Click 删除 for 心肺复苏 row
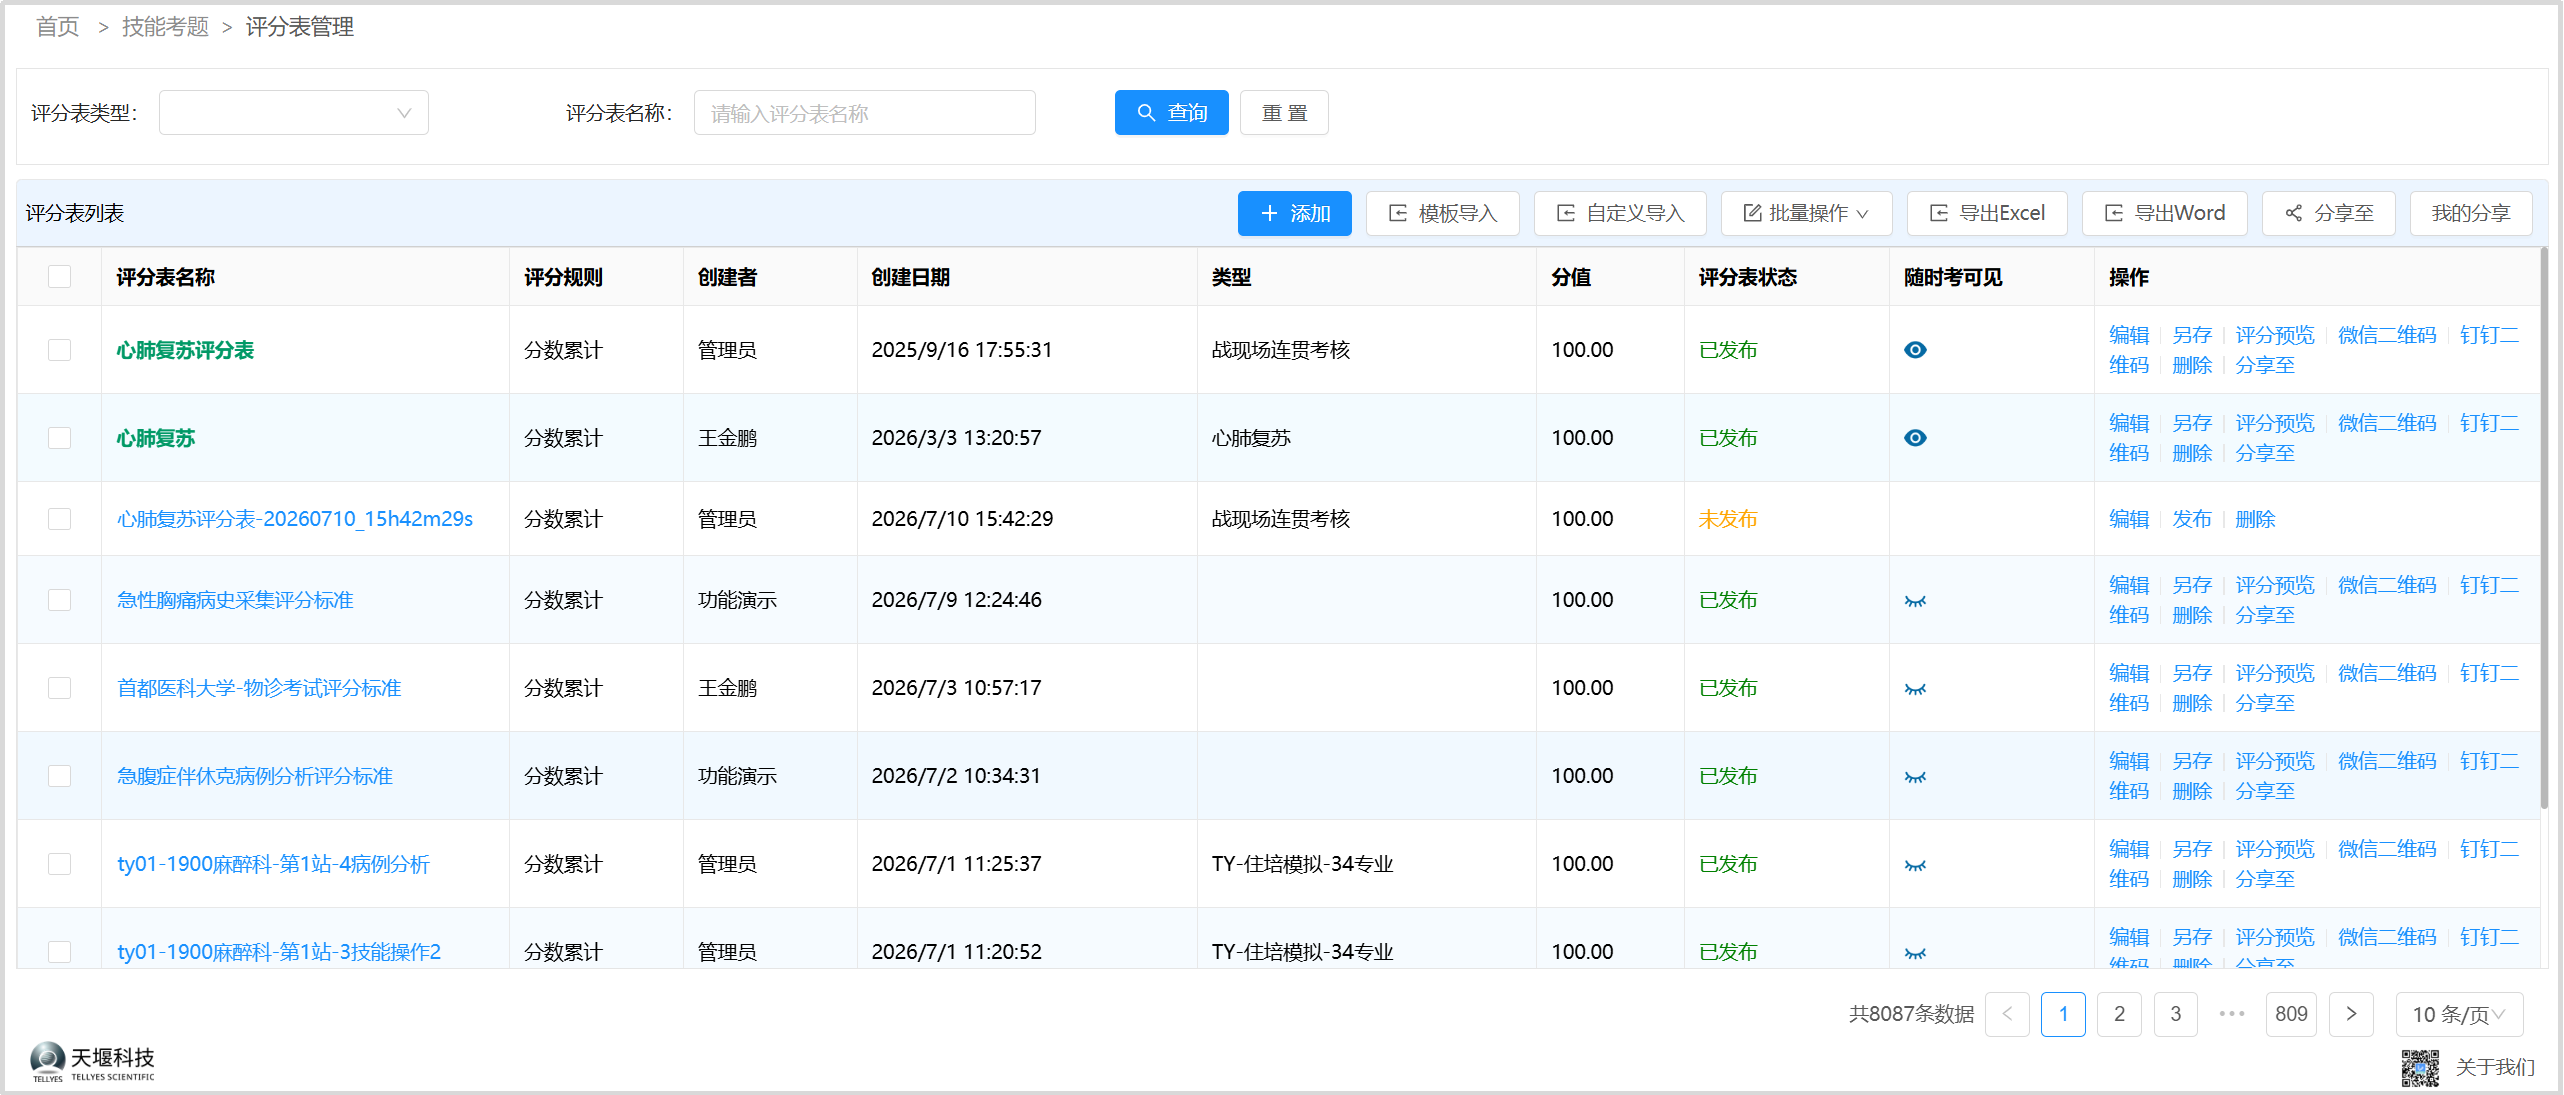Screen dimensions: 2564x1095 pyautogui.click(x=2192, y=453)
